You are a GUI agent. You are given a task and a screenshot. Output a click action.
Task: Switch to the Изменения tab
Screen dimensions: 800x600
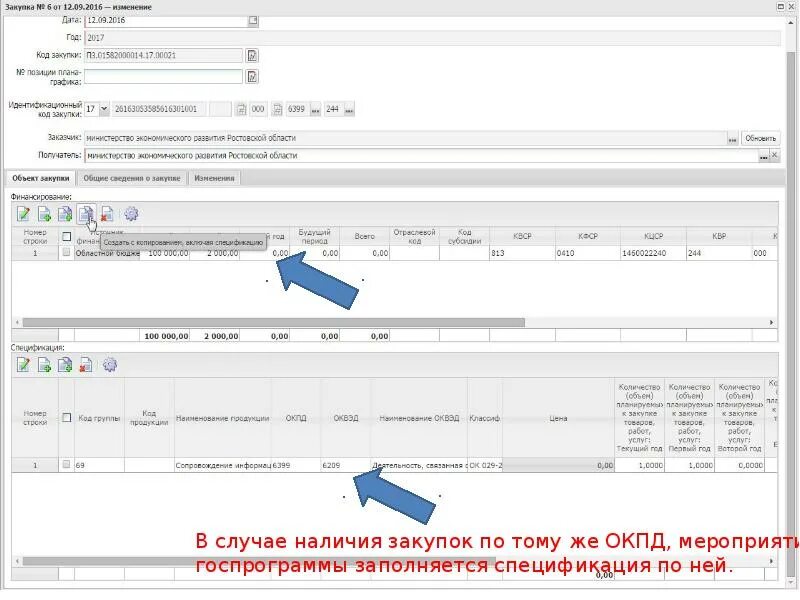pyautogui.click(x=214, y=178)
